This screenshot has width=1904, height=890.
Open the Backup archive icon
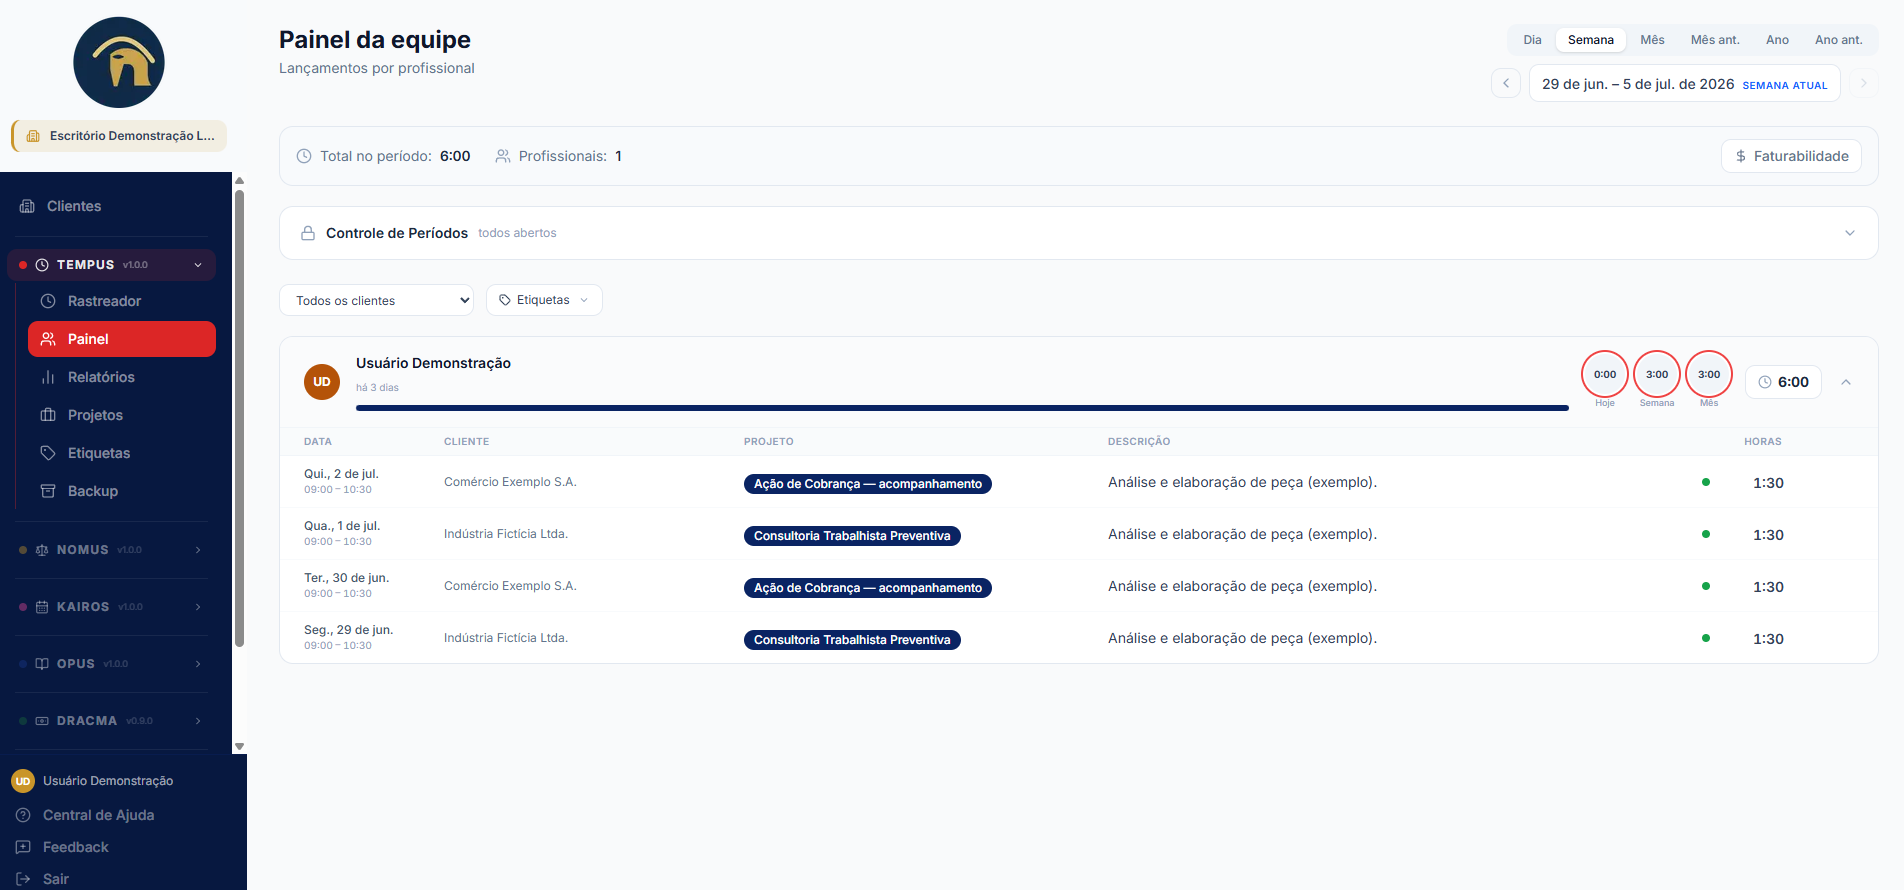pos(48,491)
